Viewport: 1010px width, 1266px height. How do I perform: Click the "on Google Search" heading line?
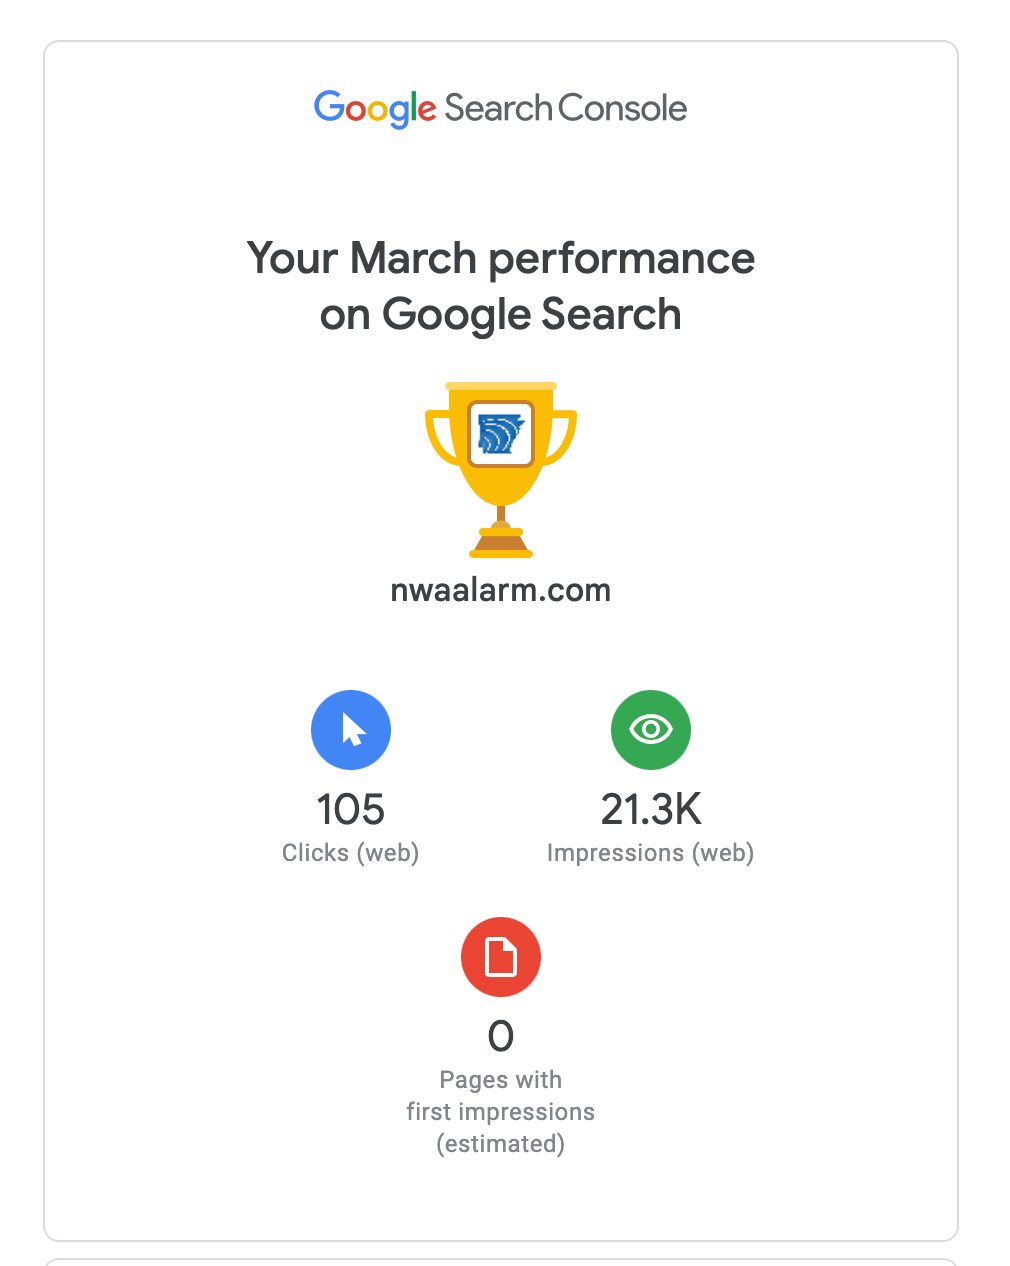pyautogui.click(x=500, y=314)
